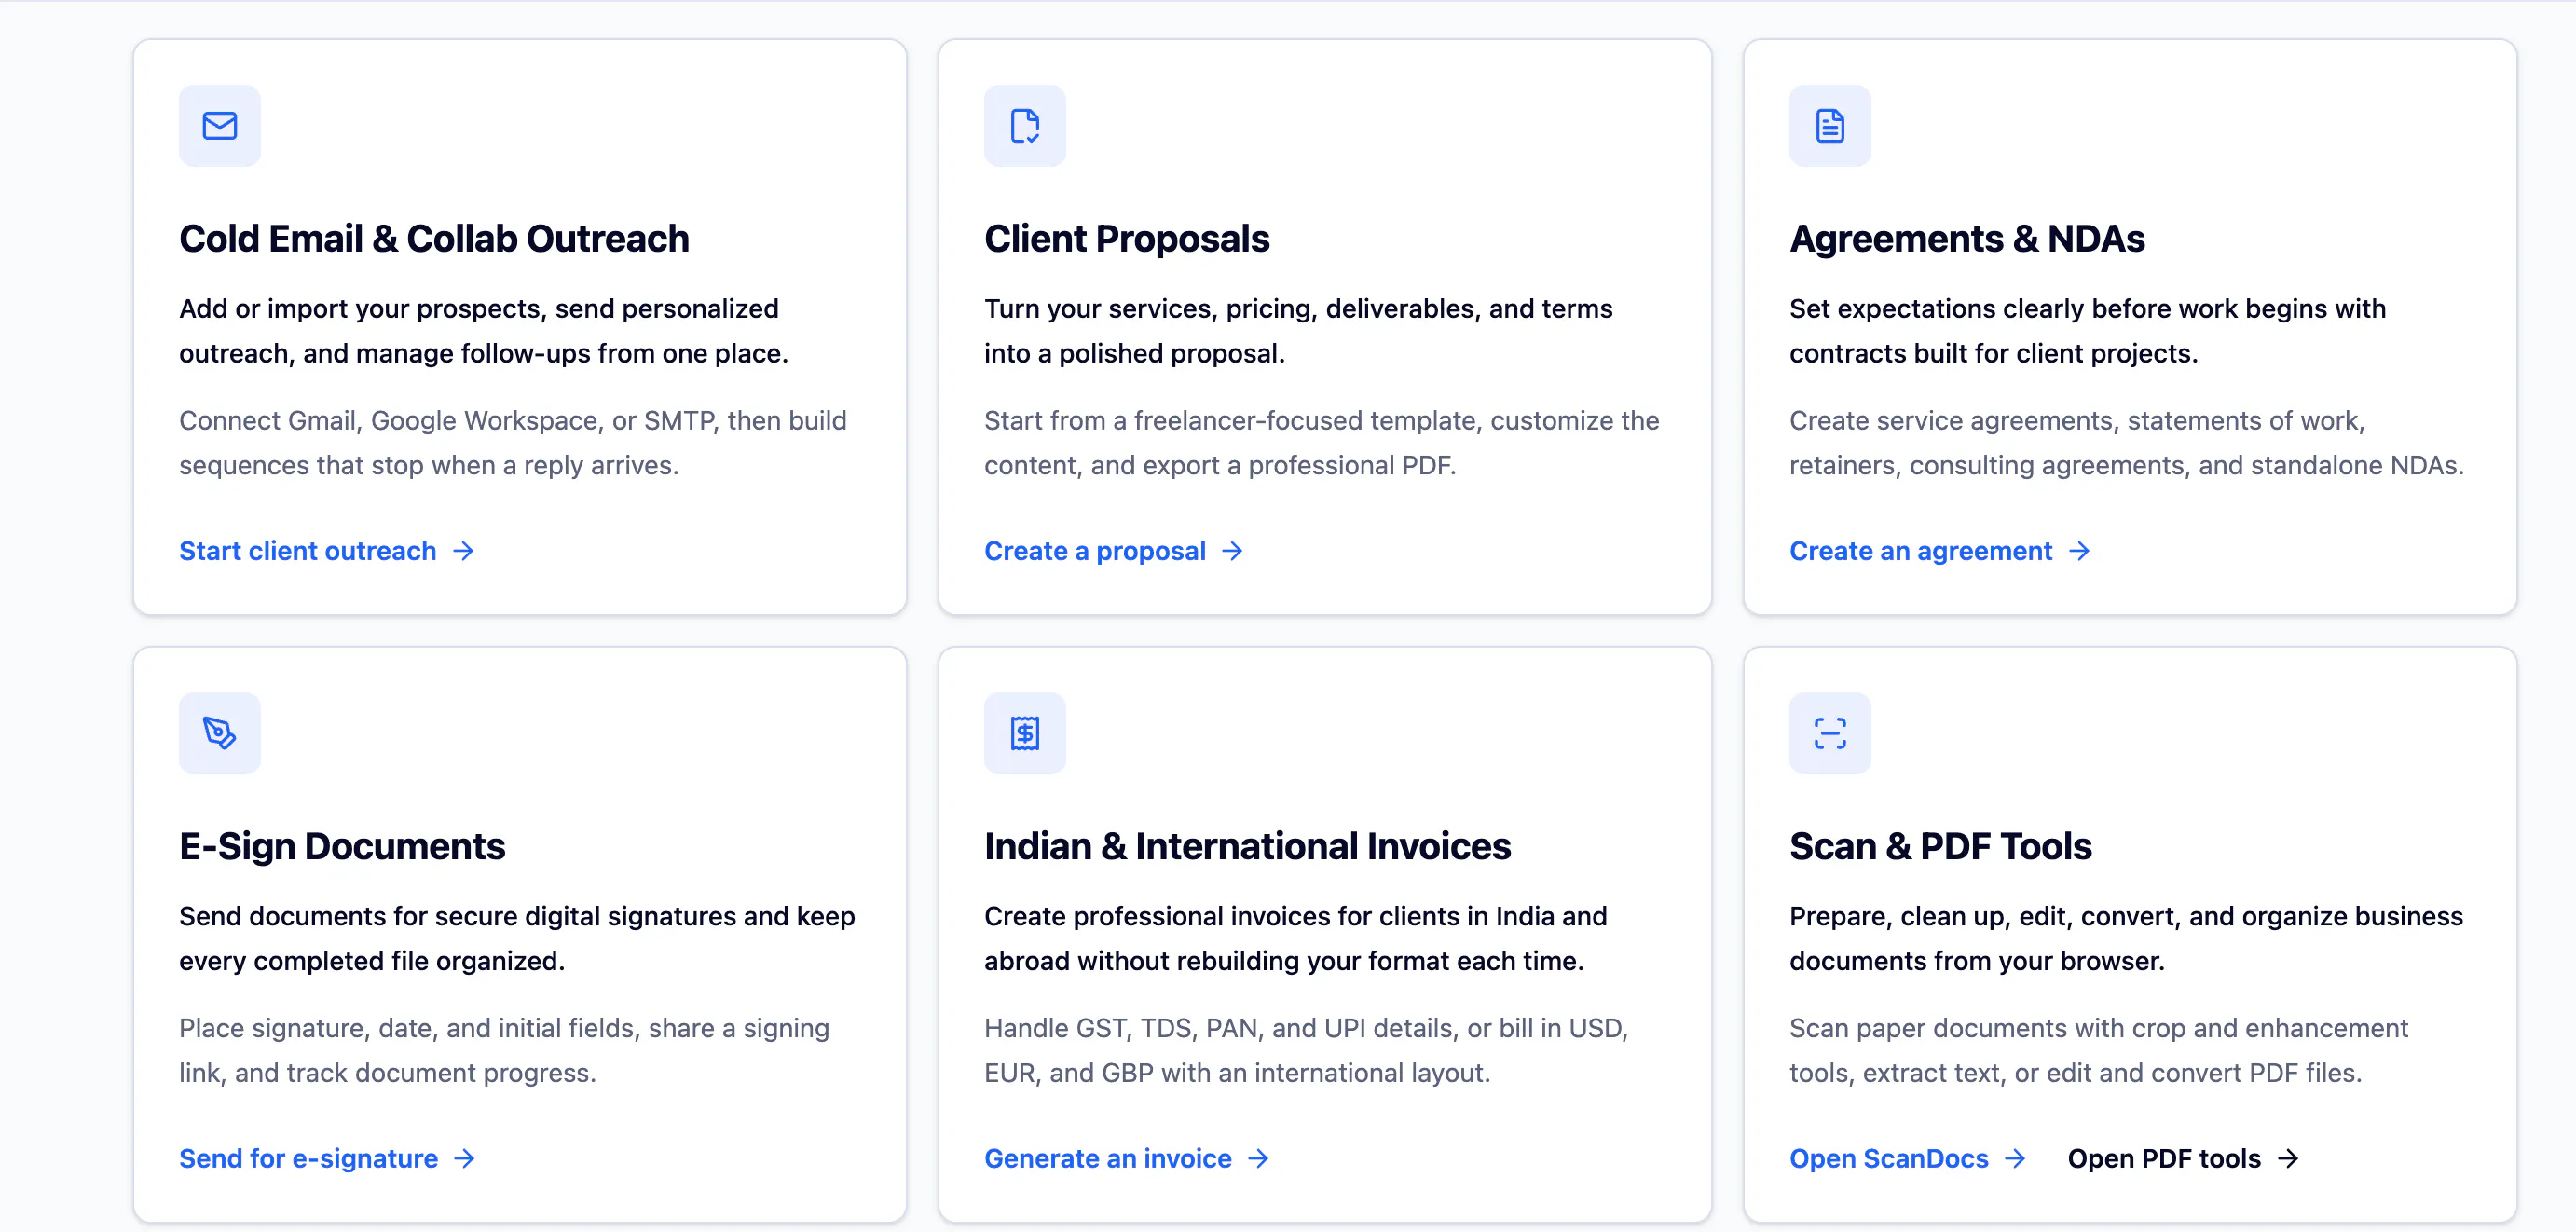Screen dimensions: 2576x1232
Task: Select the Scan & PDF Tools heading
Action: (x=1940, y=846)
